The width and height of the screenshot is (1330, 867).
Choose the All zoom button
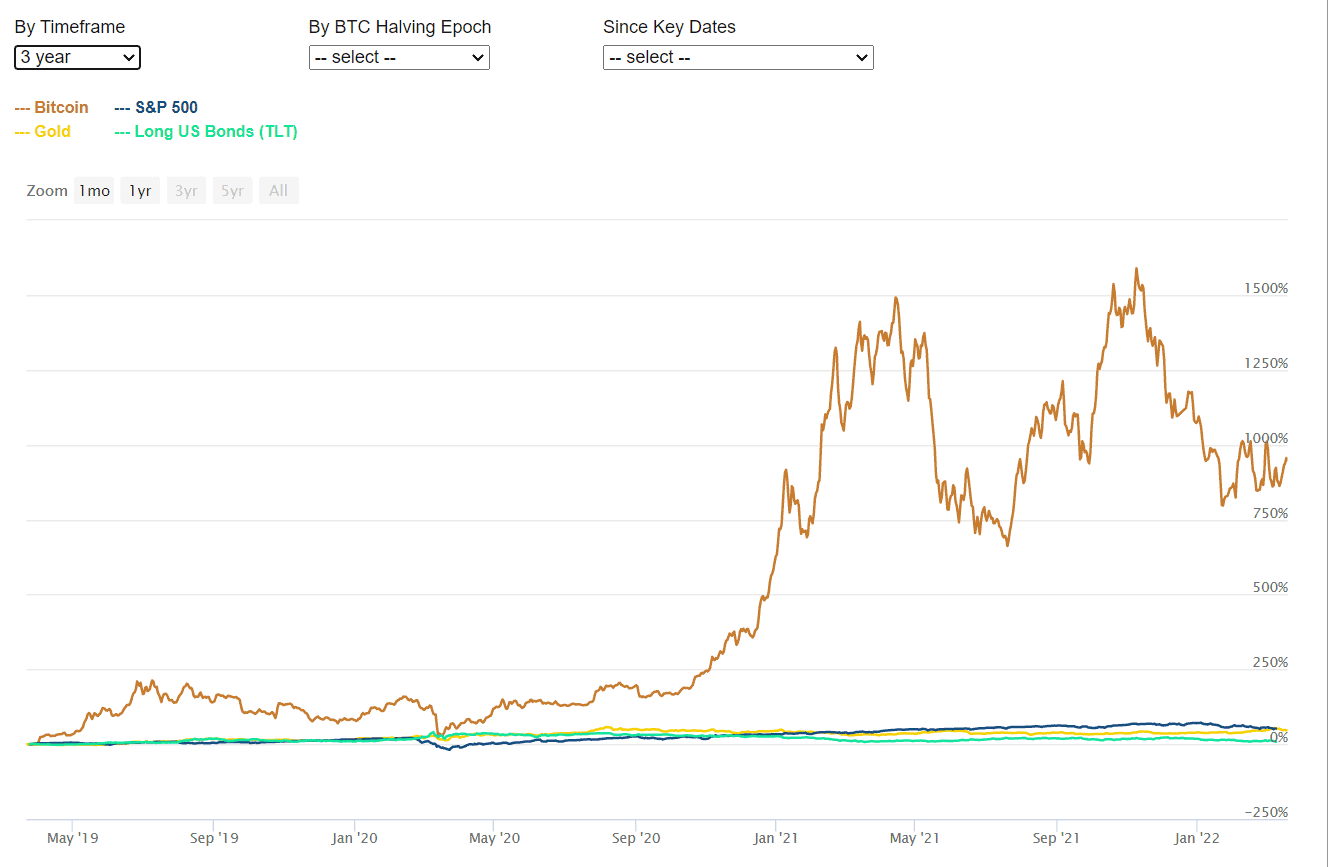click(278, 191)
